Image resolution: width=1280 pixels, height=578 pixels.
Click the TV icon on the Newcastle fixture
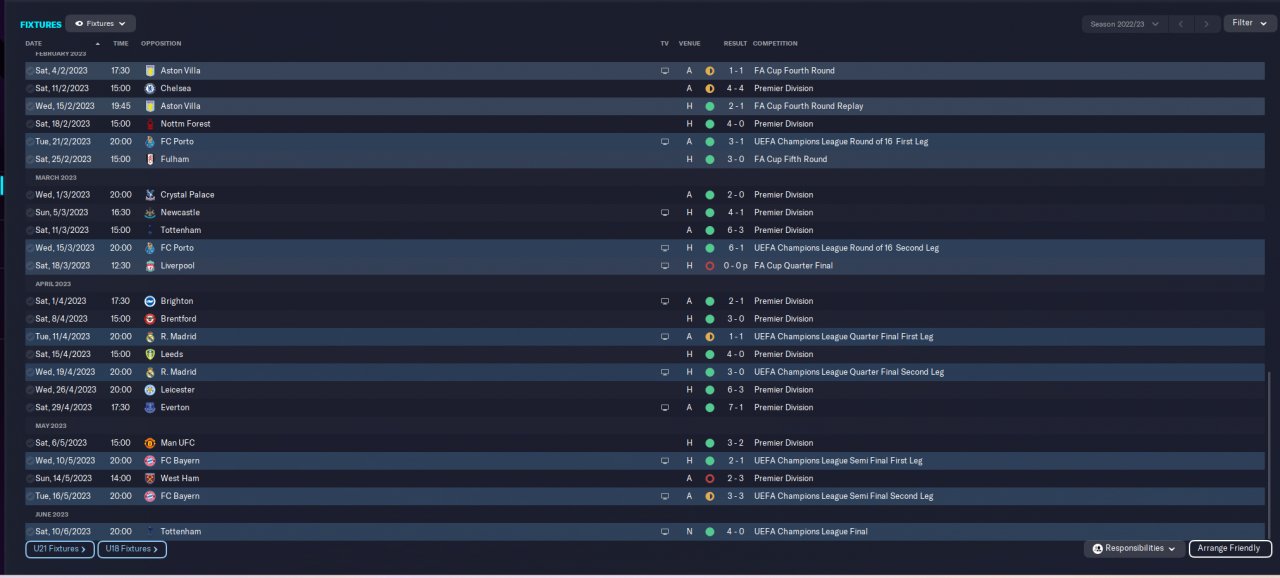[664, 213]
